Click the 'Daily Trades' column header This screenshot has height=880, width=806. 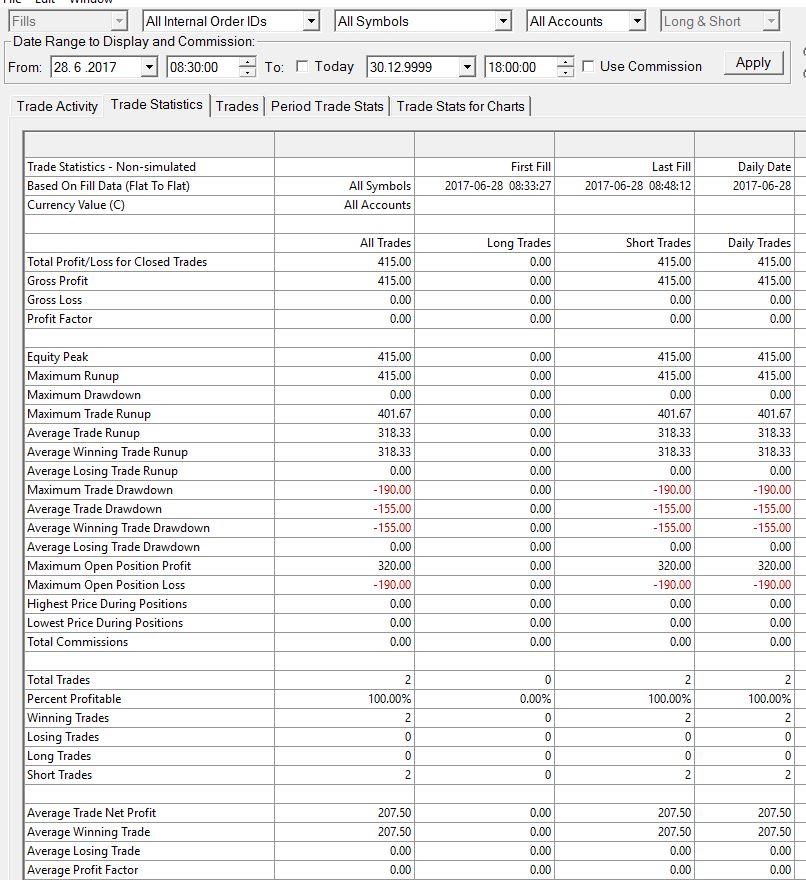click(759, 243)
